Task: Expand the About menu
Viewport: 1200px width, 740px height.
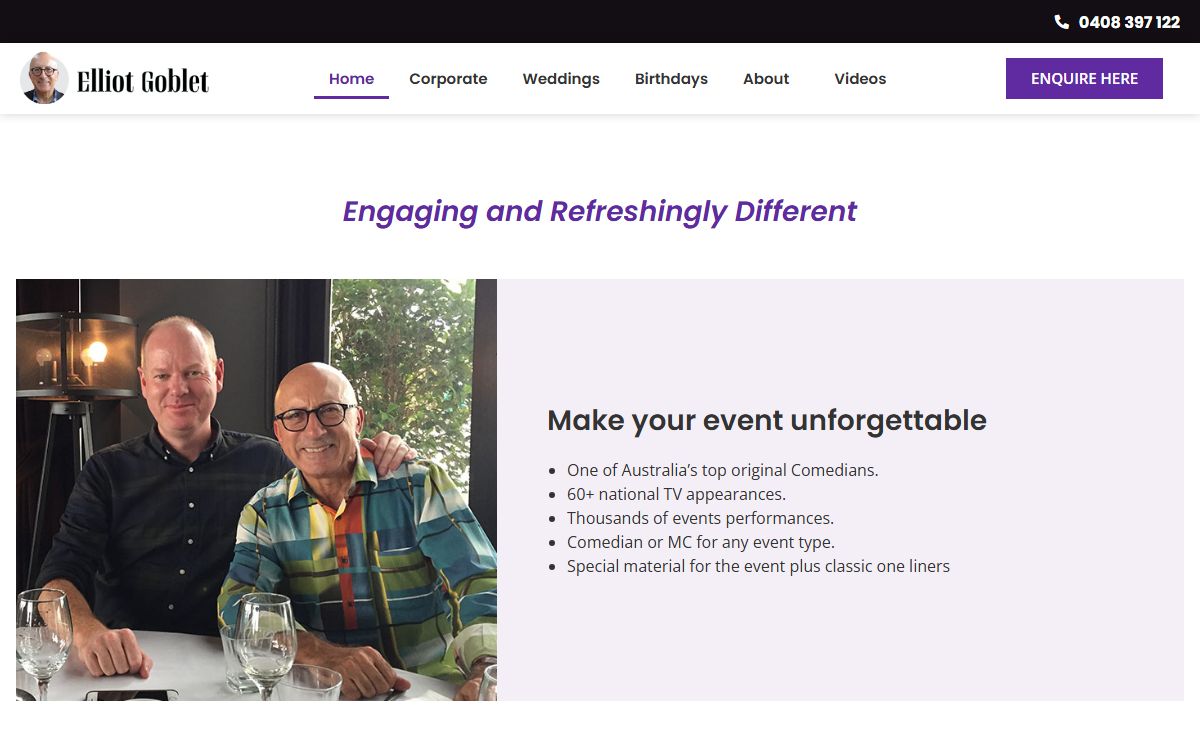Action: (x=766, y=79)
